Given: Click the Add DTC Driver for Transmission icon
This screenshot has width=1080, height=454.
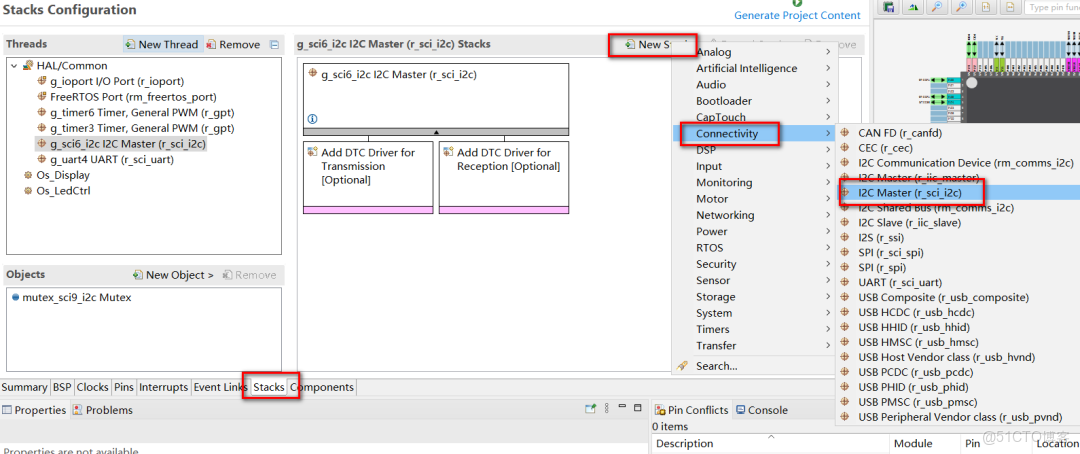Looking at the screenshot, I should 313,152.
